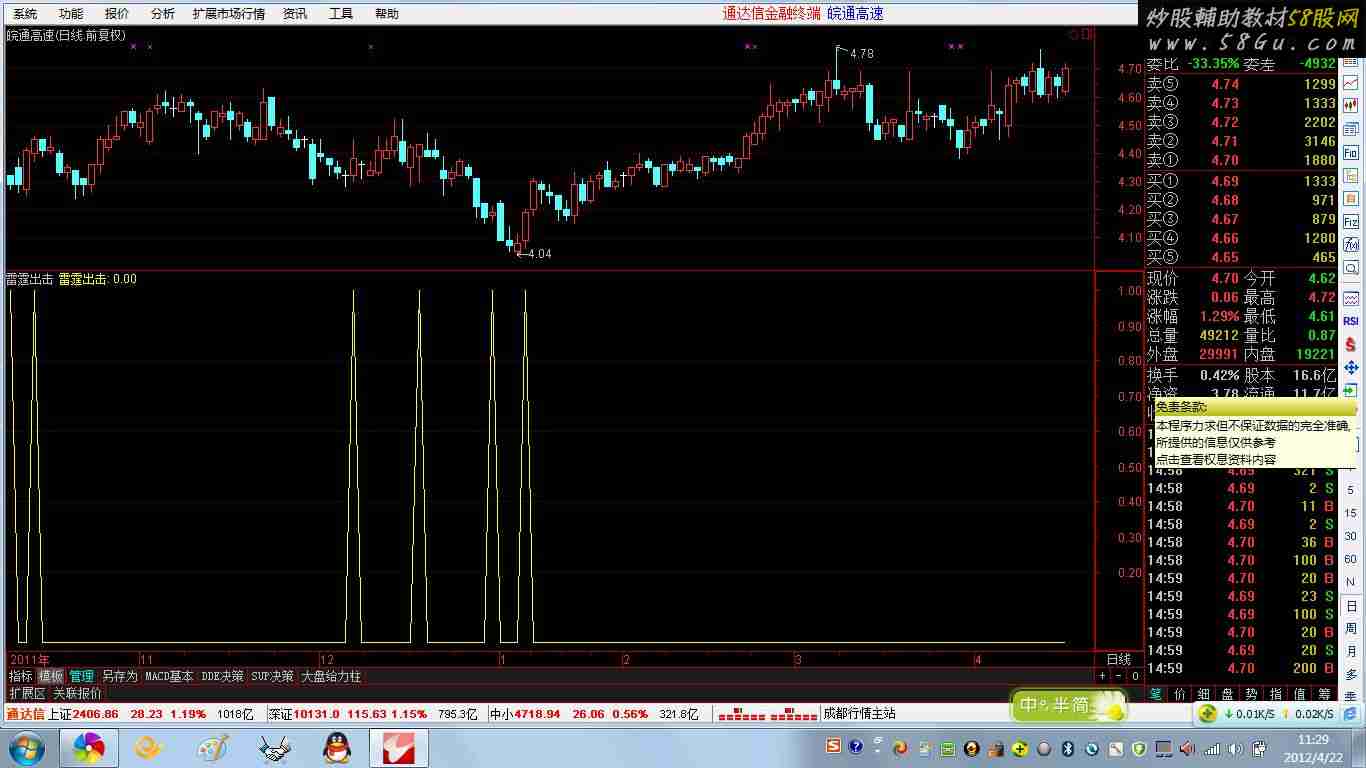
Task: Click the candlestick chart icon in right toolbar
Action: [x=1351, y=106]
